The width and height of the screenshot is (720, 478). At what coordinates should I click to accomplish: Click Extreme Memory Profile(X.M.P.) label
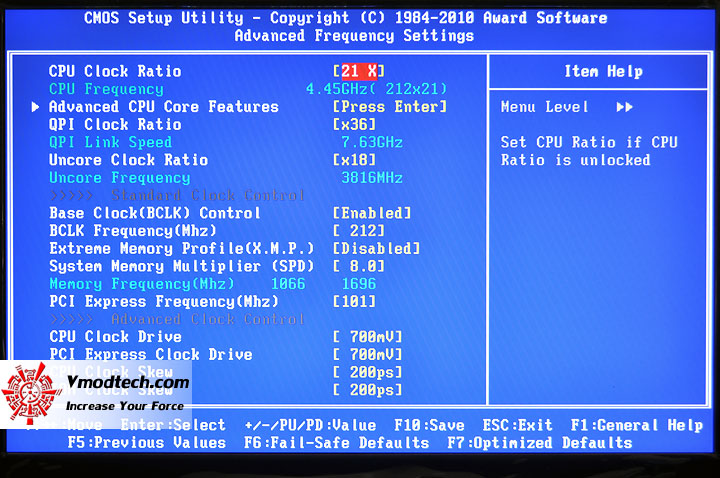point(181,248)
